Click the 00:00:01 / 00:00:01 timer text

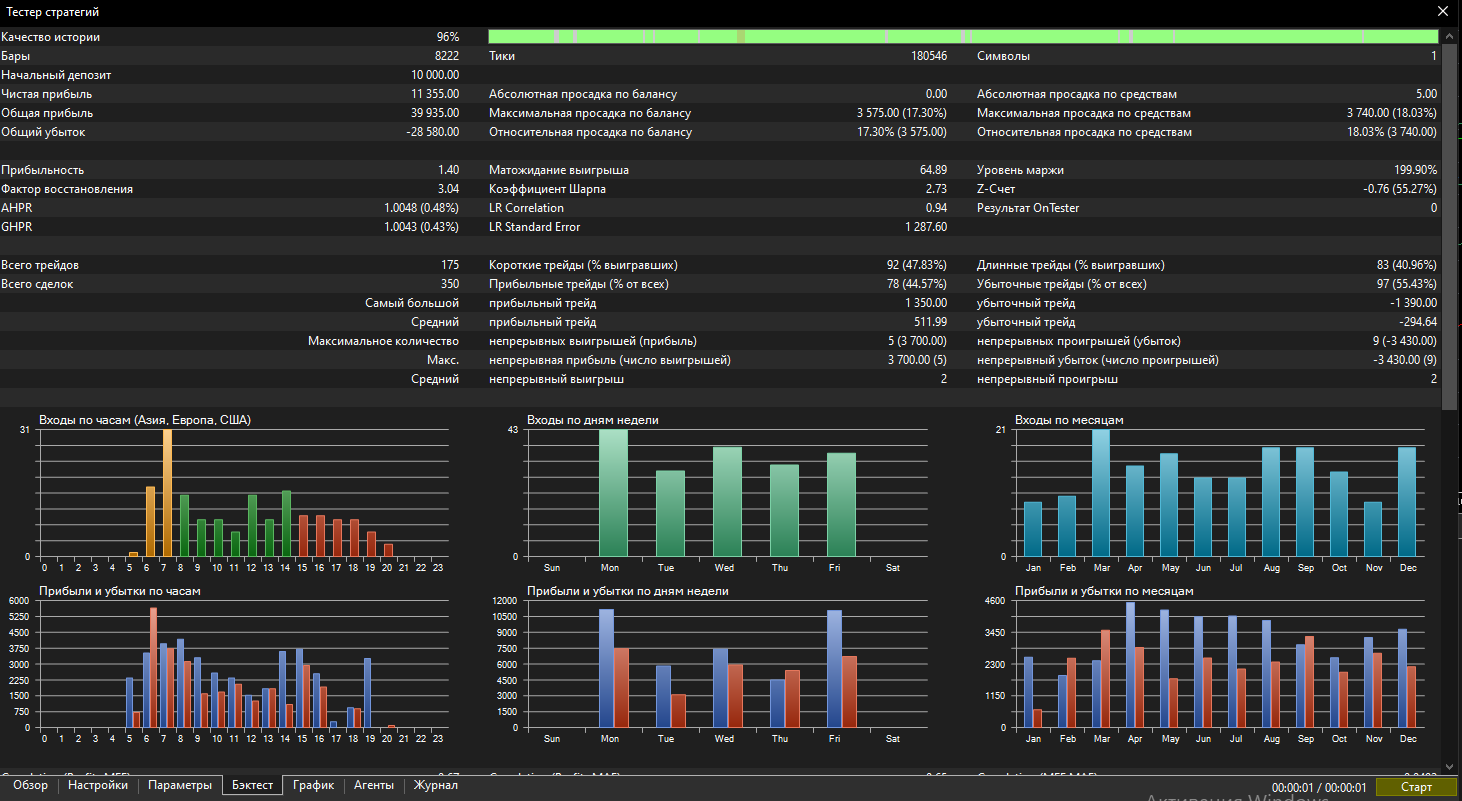1319,787
